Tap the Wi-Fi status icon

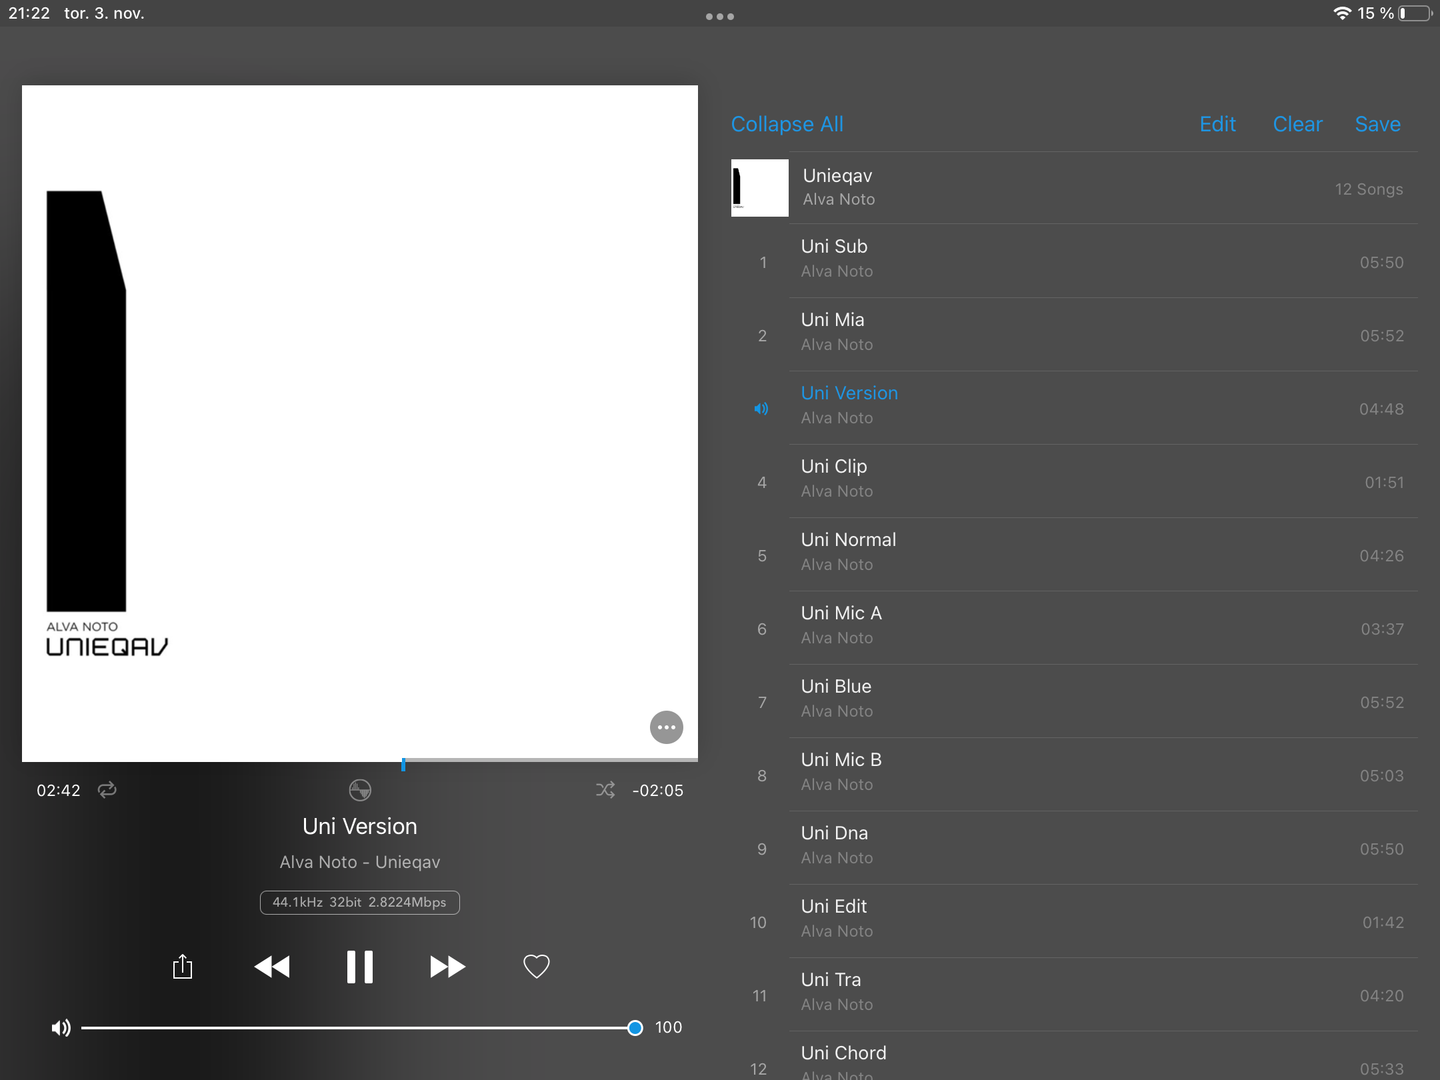pos(1342,13)
